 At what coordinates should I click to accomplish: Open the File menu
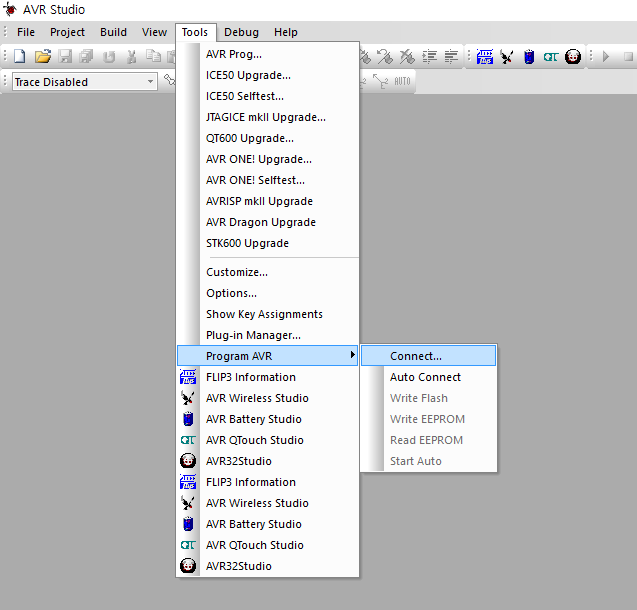(x=26, y=32)
